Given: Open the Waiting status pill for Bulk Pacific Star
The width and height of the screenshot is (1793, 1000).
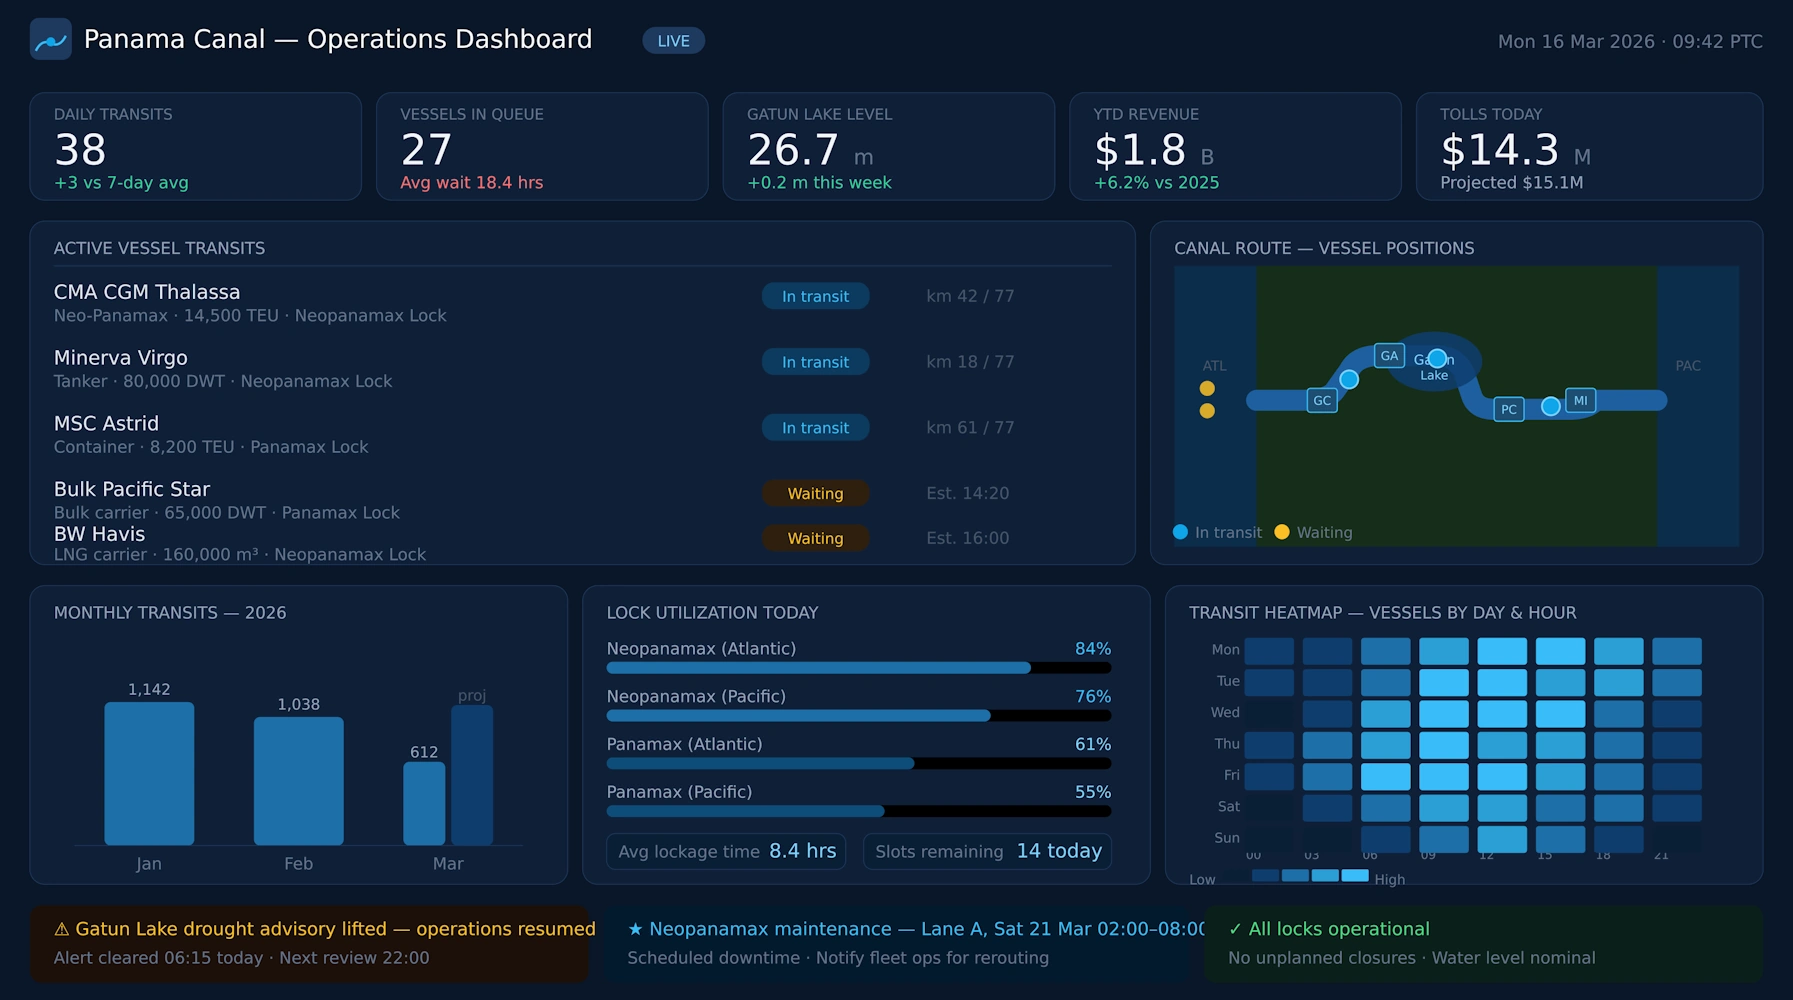Looking at the screenshot, I should [815, 493].
